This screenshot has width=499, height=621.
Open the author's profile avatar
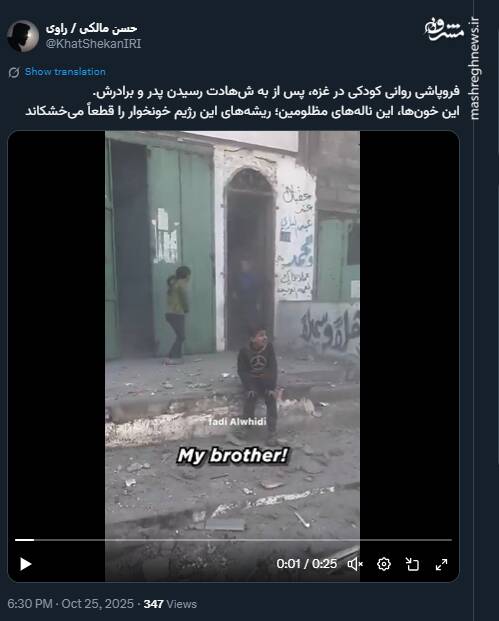[23, 36]
